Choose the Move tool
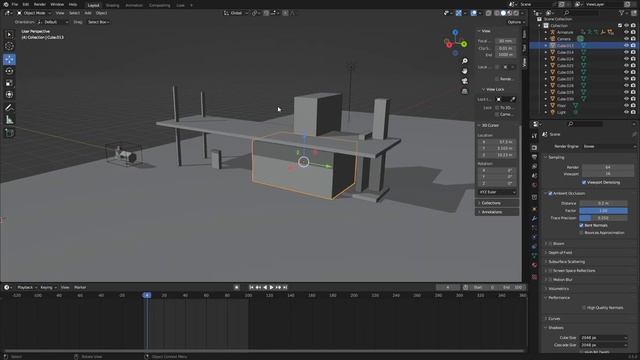This screenshot has height=360, width=640. coord(9,60)
